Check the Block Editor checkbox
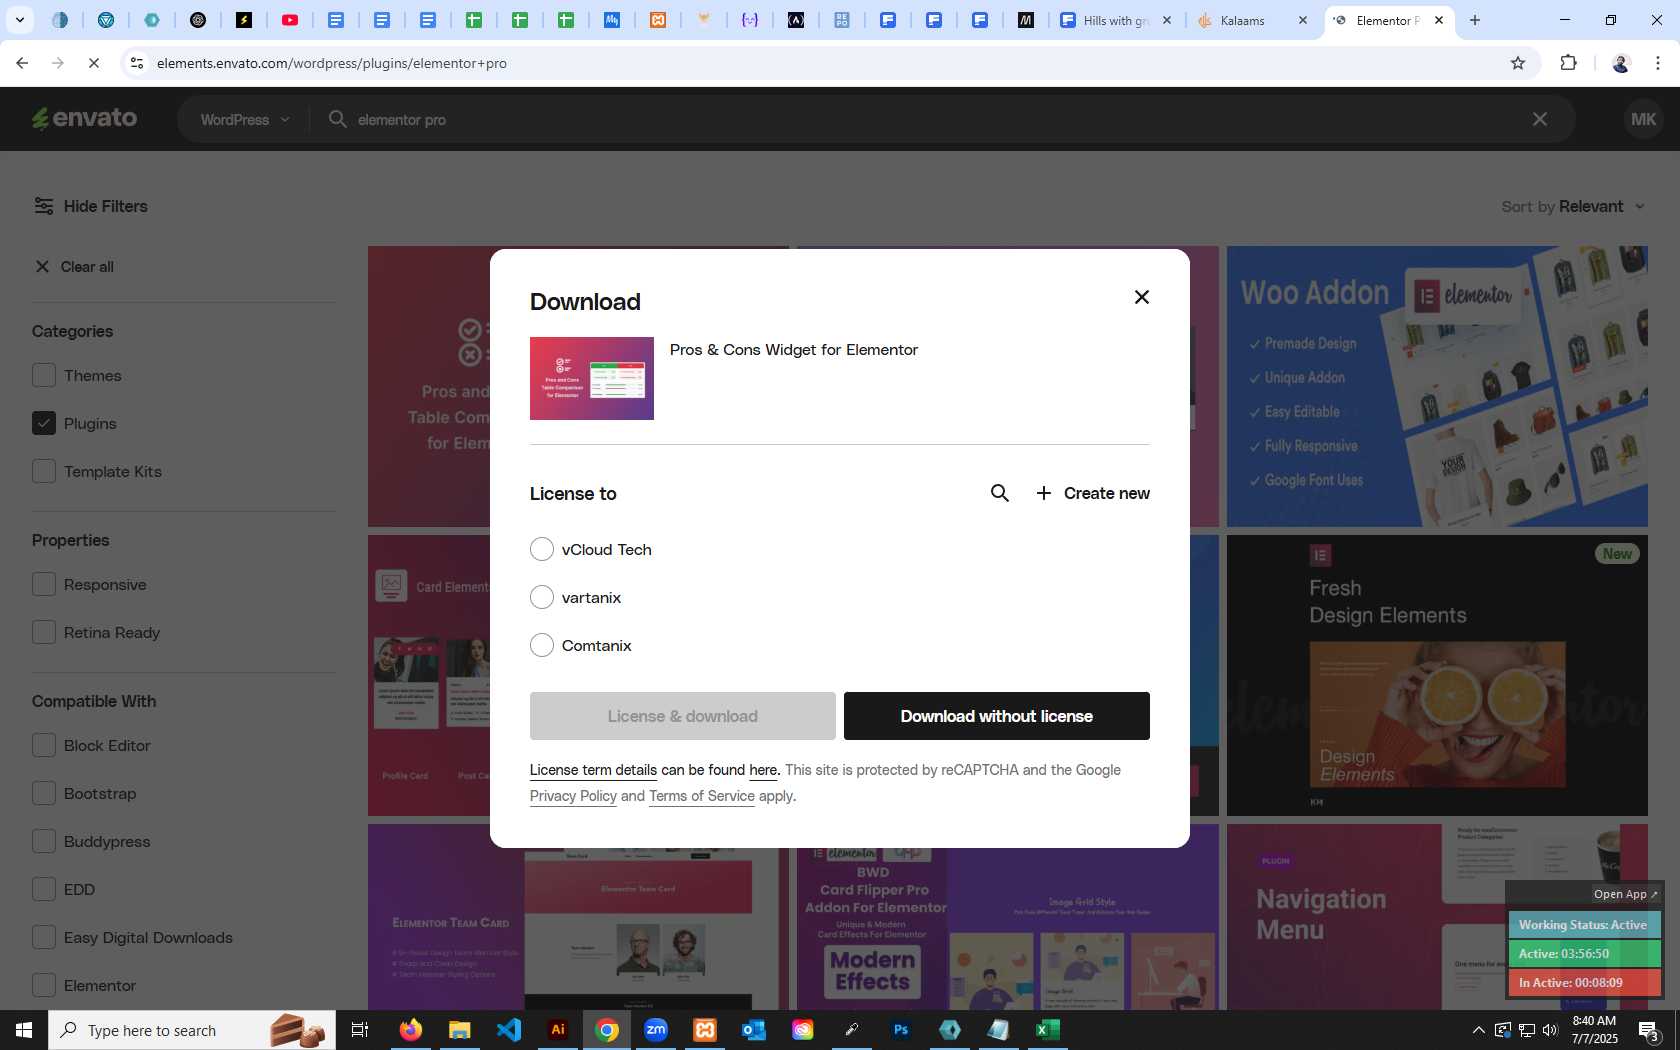1680x1050 pixels. [44, 745]
